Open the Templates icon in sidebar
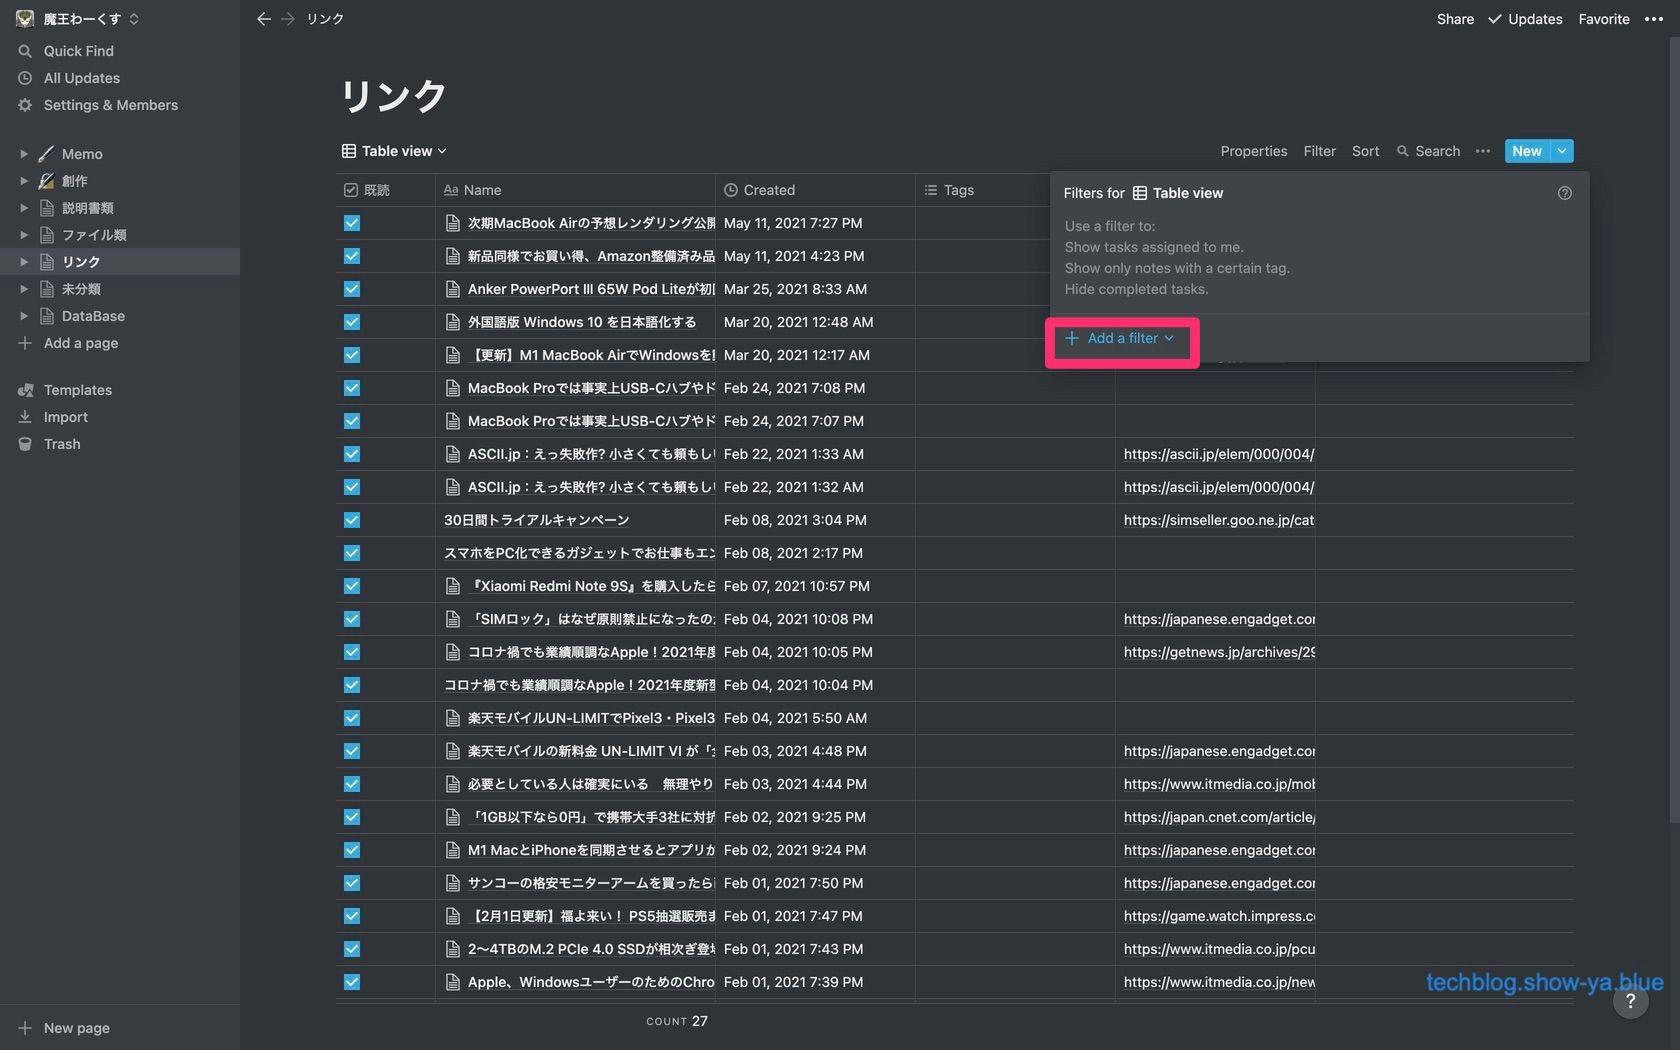 click(x=25, y=390)
